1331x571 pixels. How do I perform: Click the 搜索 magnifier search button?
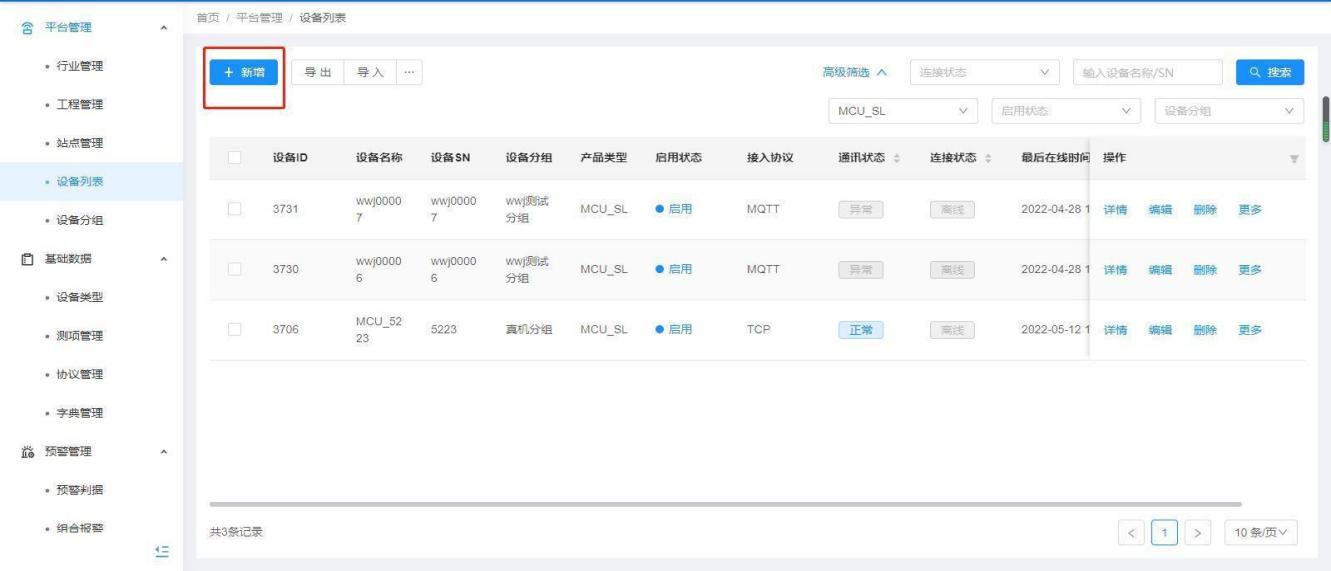coord(1270,72)
